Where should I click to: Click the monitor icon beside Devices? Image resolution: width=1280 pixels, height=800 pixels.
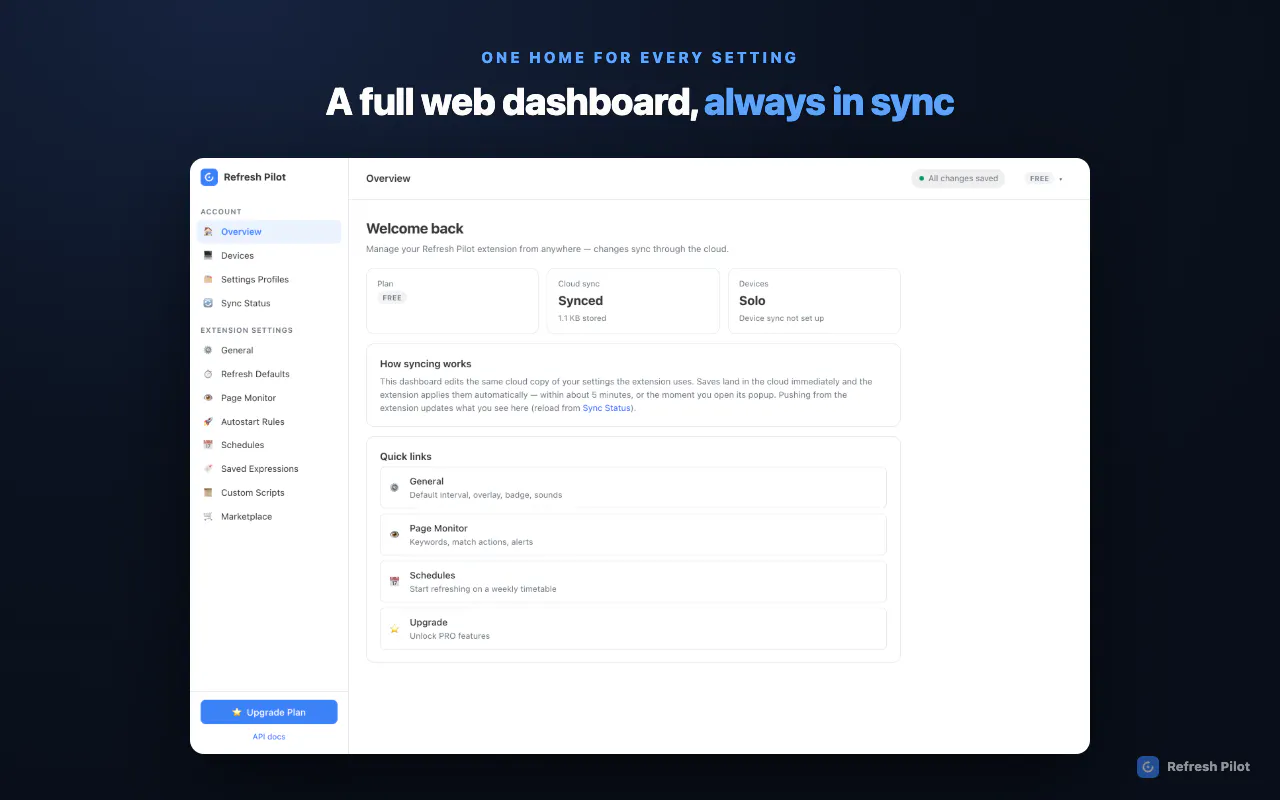point(208,256)
